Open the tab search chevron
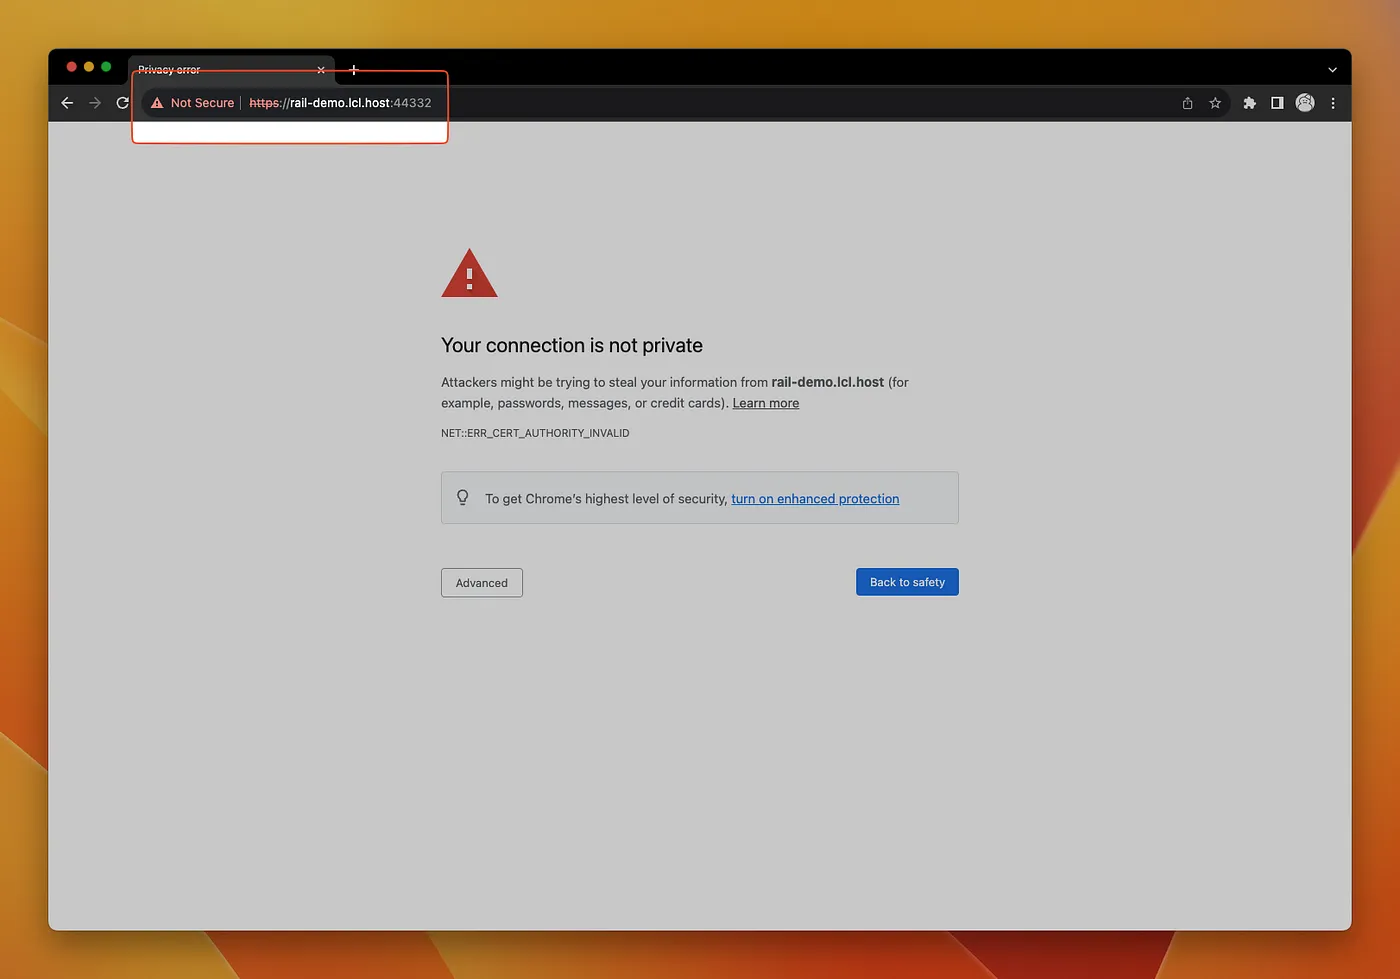This screenshot has height=979, width=1400. point(1332,70)
